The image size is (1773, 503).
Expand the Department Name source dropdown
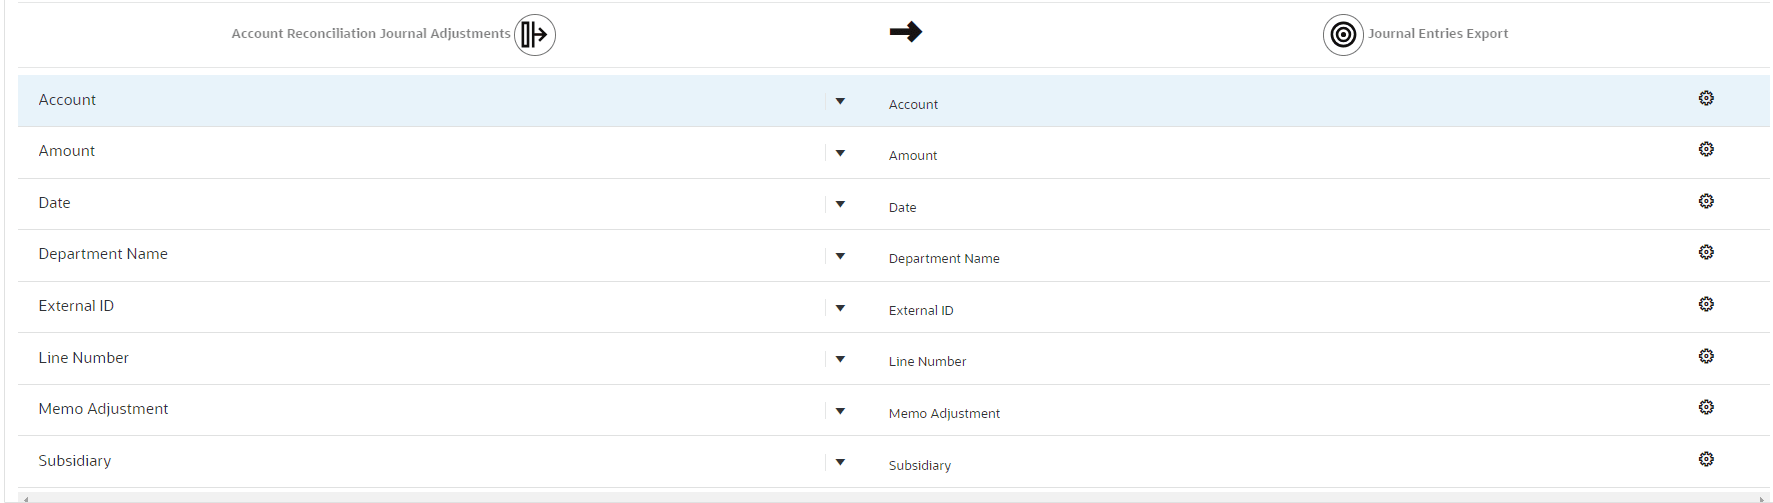click(x=840, y=256)
